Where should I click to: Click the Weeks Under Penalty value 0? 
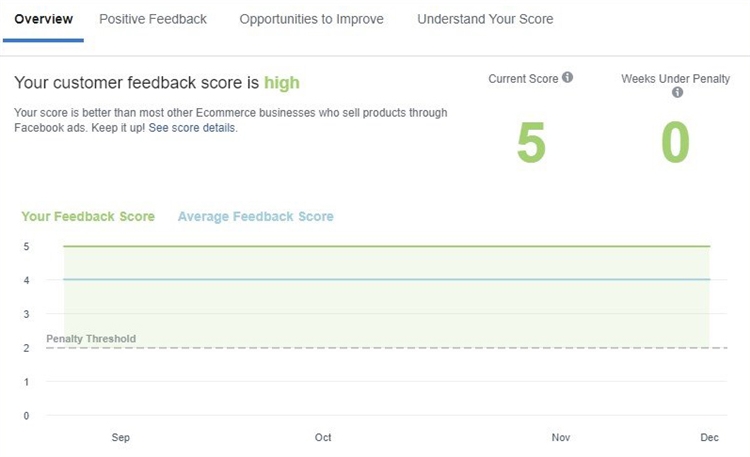[676, 143]
